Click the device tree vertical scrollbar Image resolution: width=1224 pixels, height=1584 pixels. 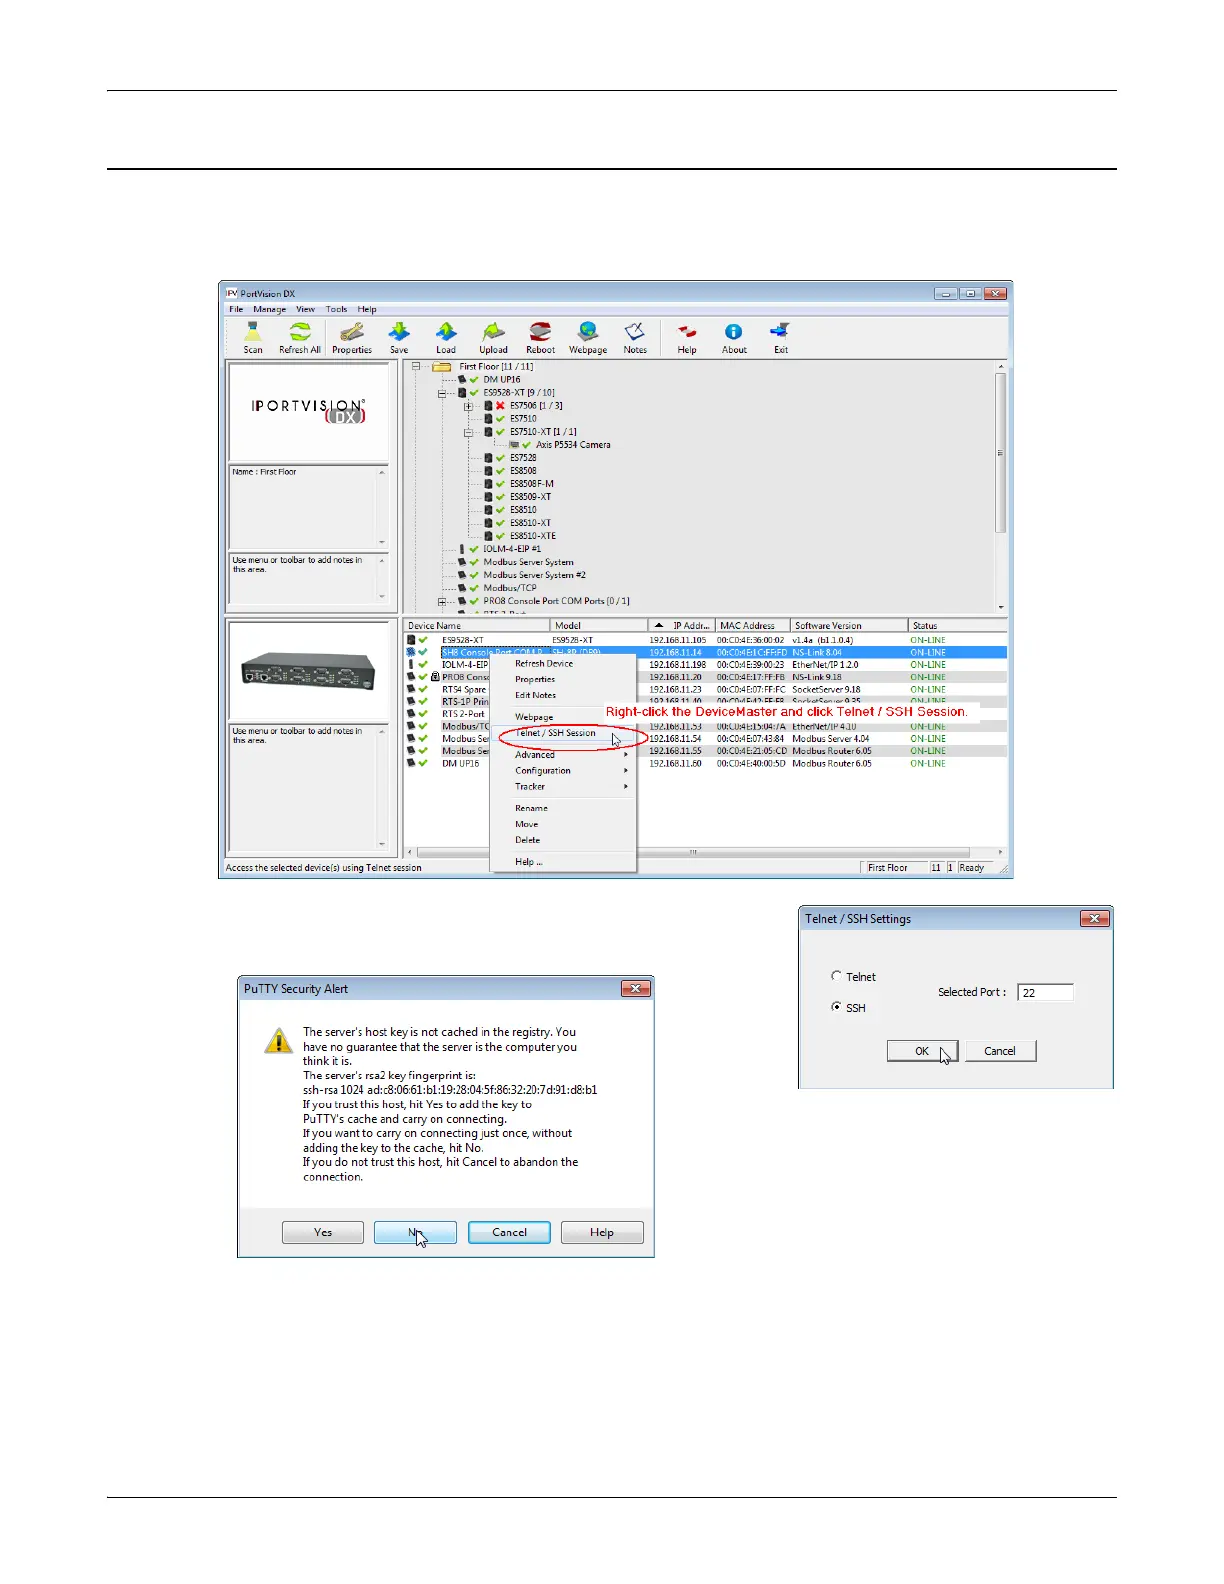click(x=1001, y=487)
